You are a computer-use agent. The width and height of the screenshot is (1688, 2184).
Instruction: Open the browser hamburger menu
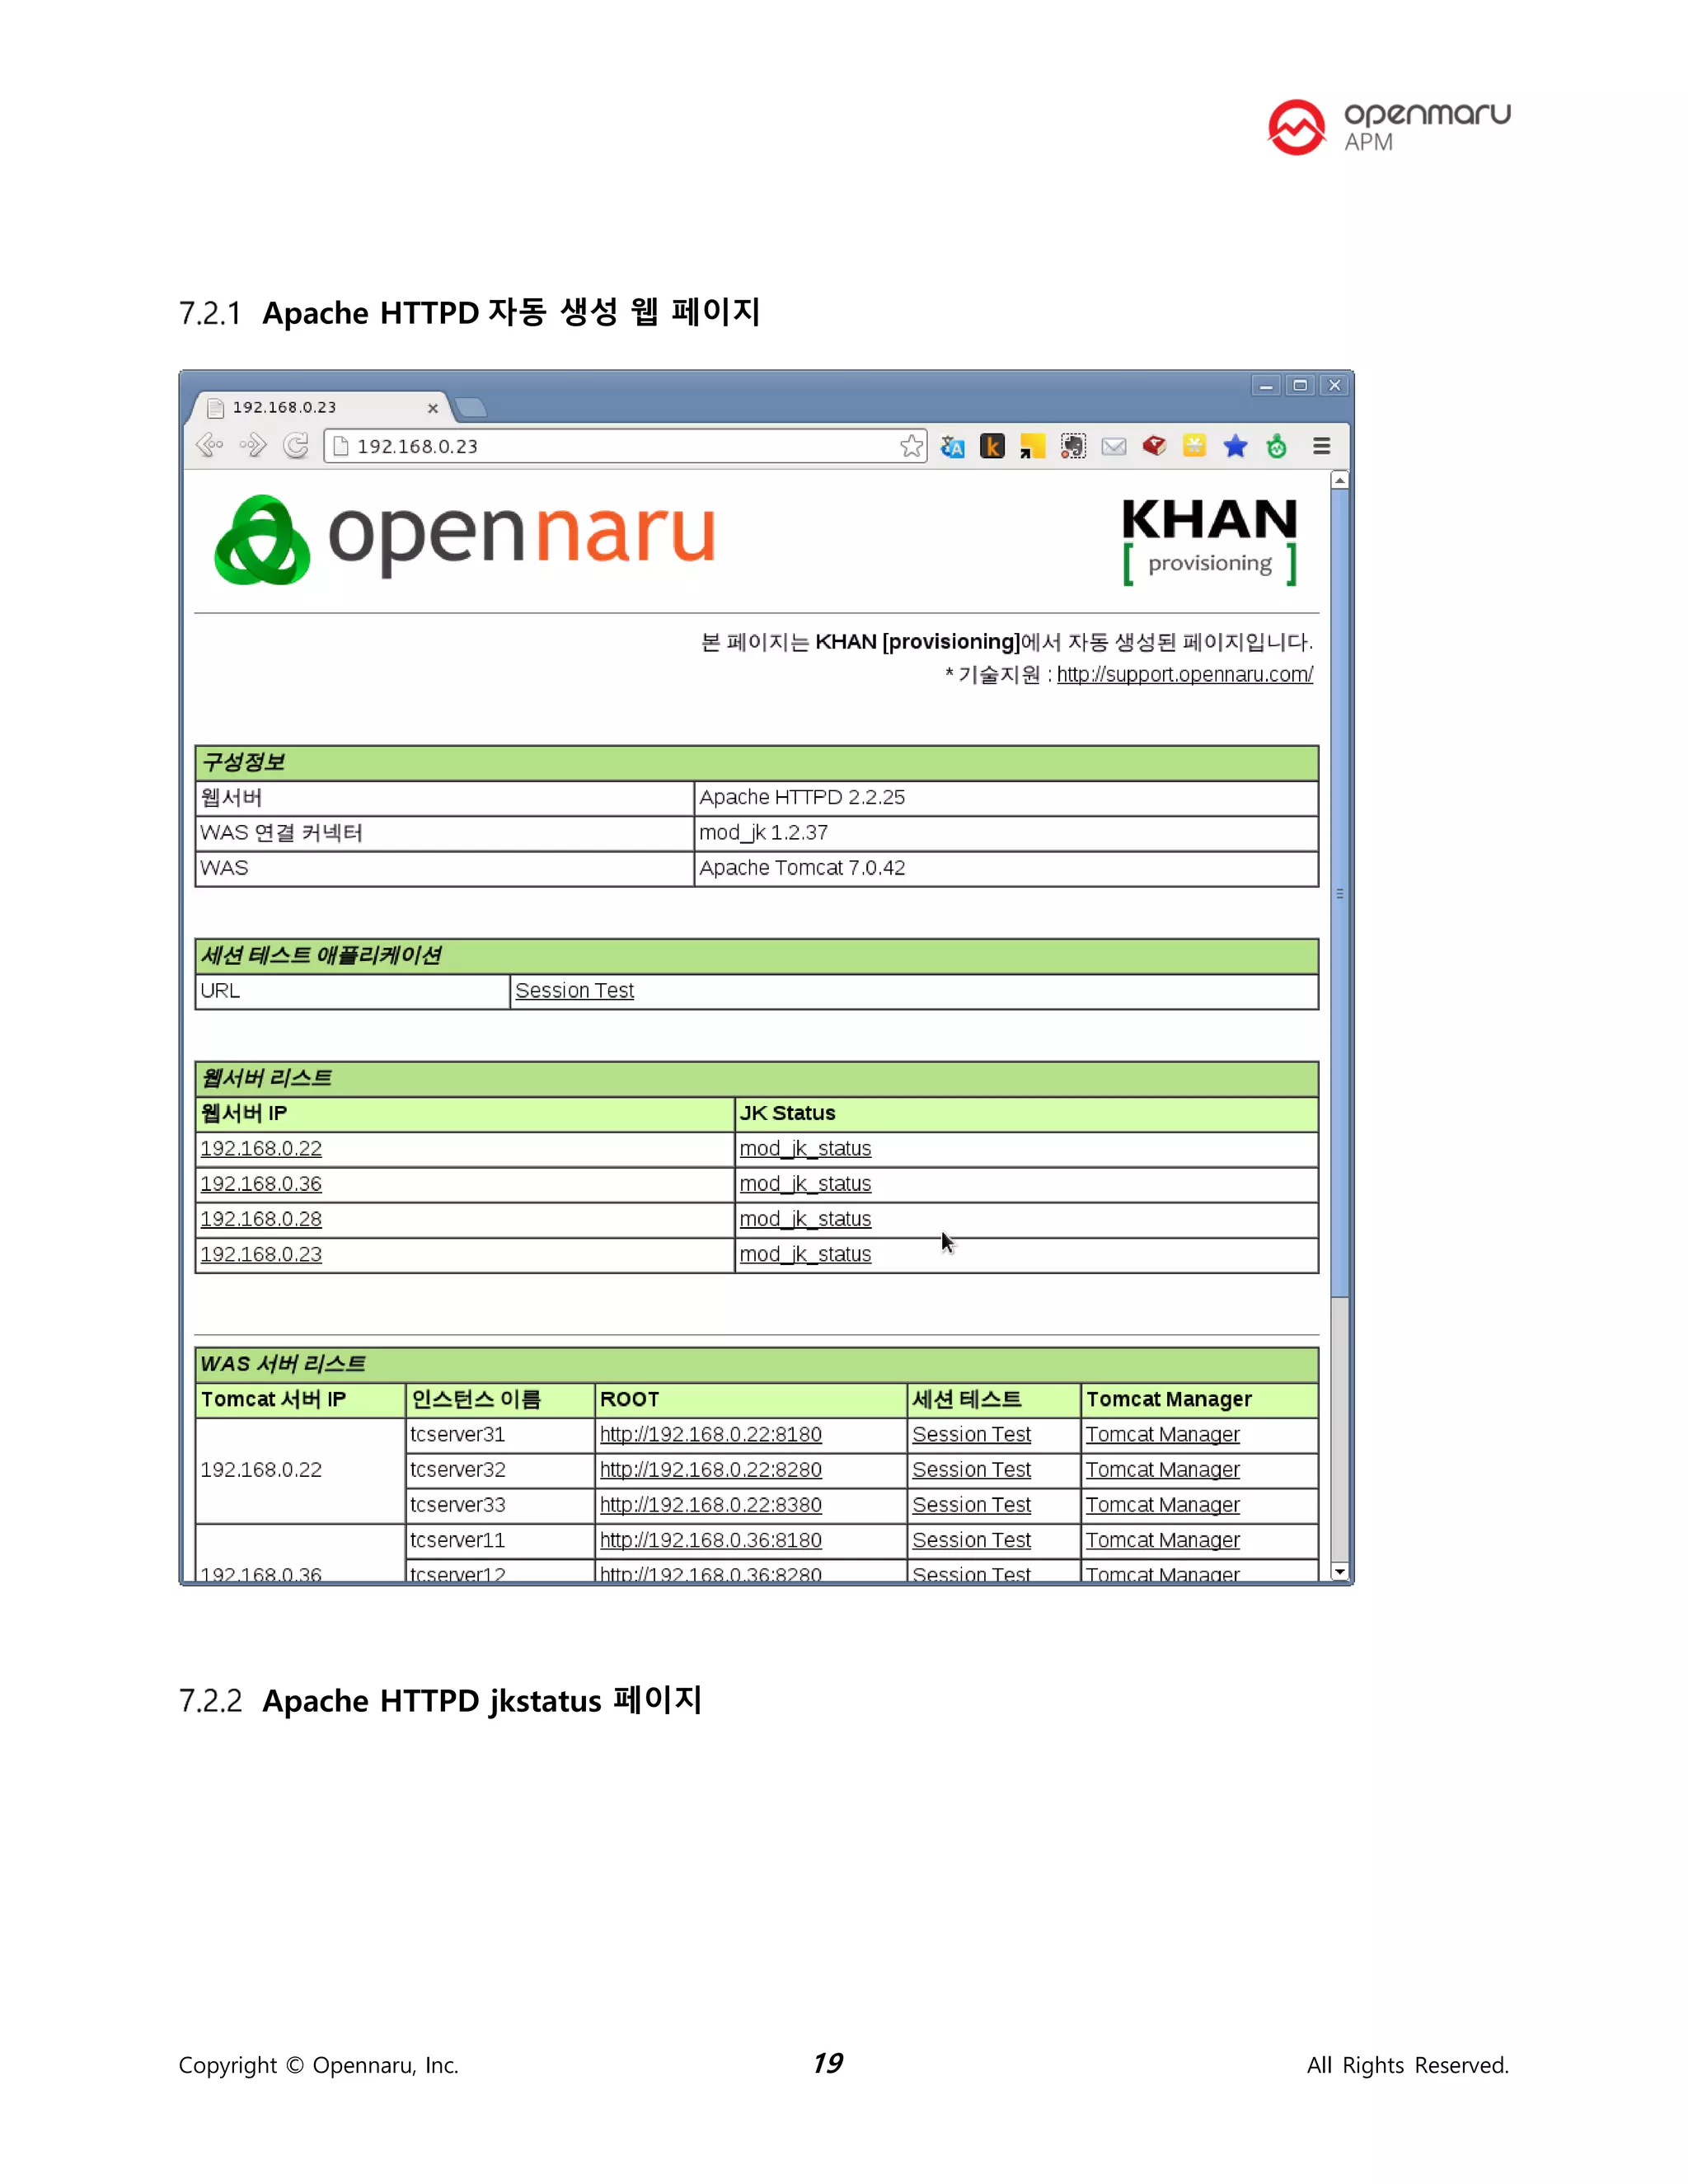click(x=1321, y=446)
